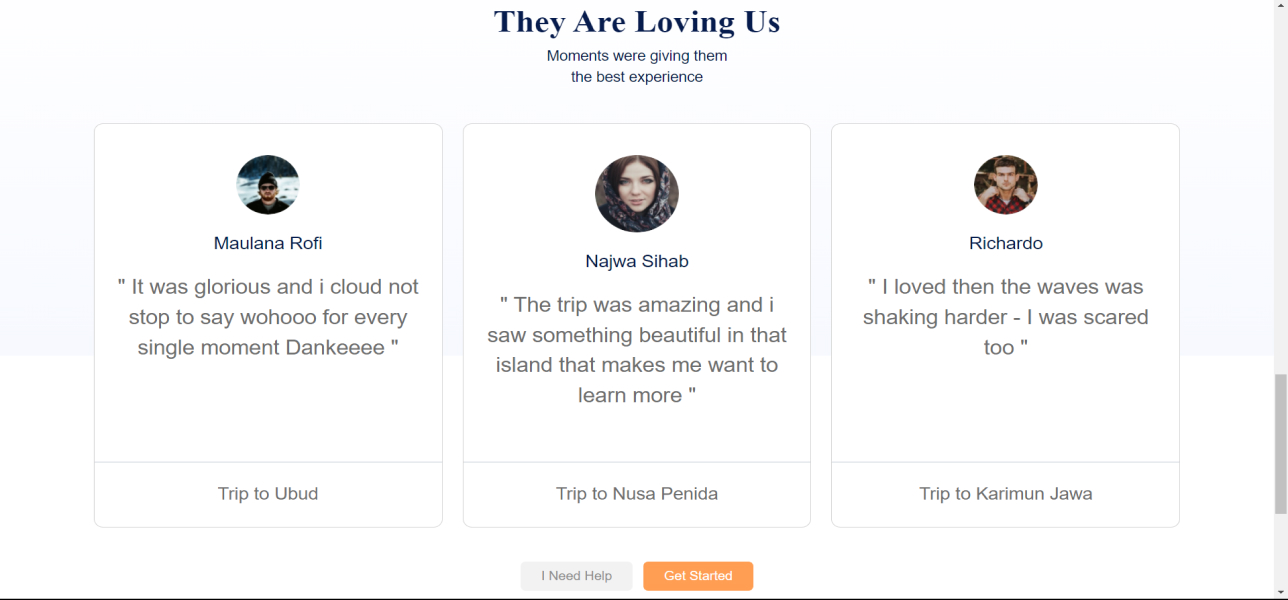The height and width of the screenshot is (600, 1288).
Task: Click the name Maulana Rofi
Action: [268, 243]
